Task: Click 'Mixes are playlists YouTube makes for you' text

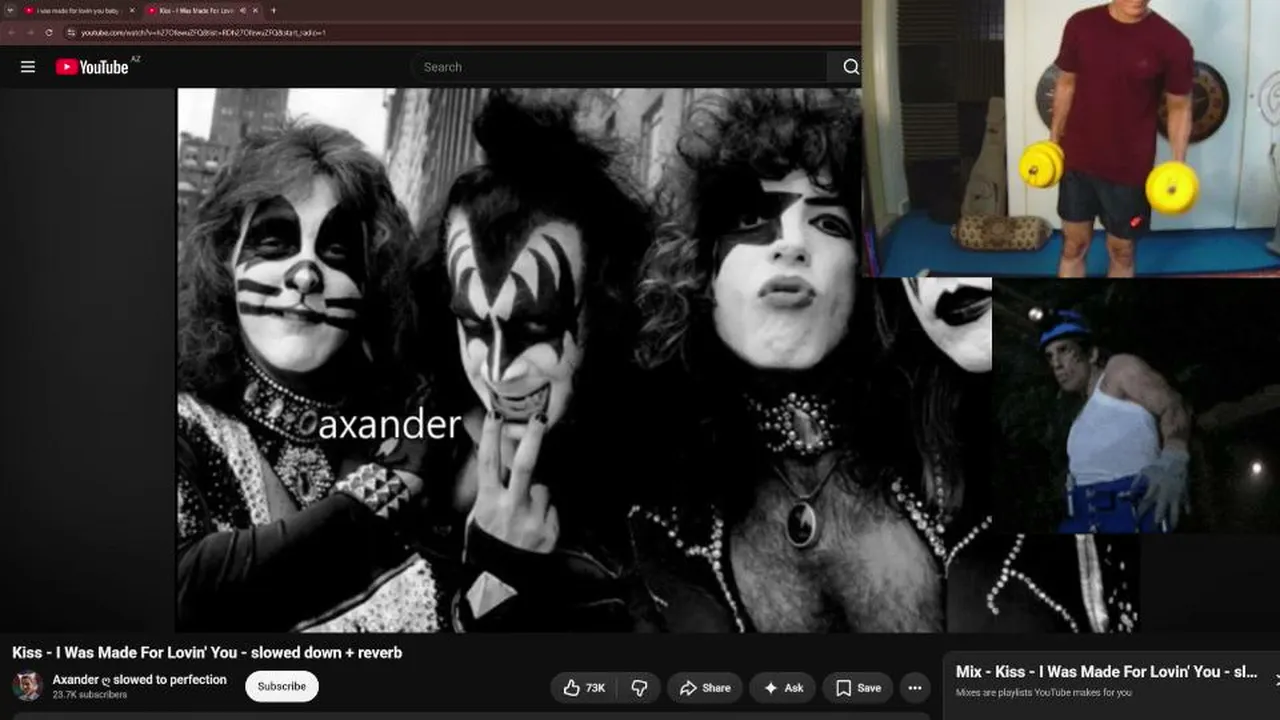Action: (1044, 692)
